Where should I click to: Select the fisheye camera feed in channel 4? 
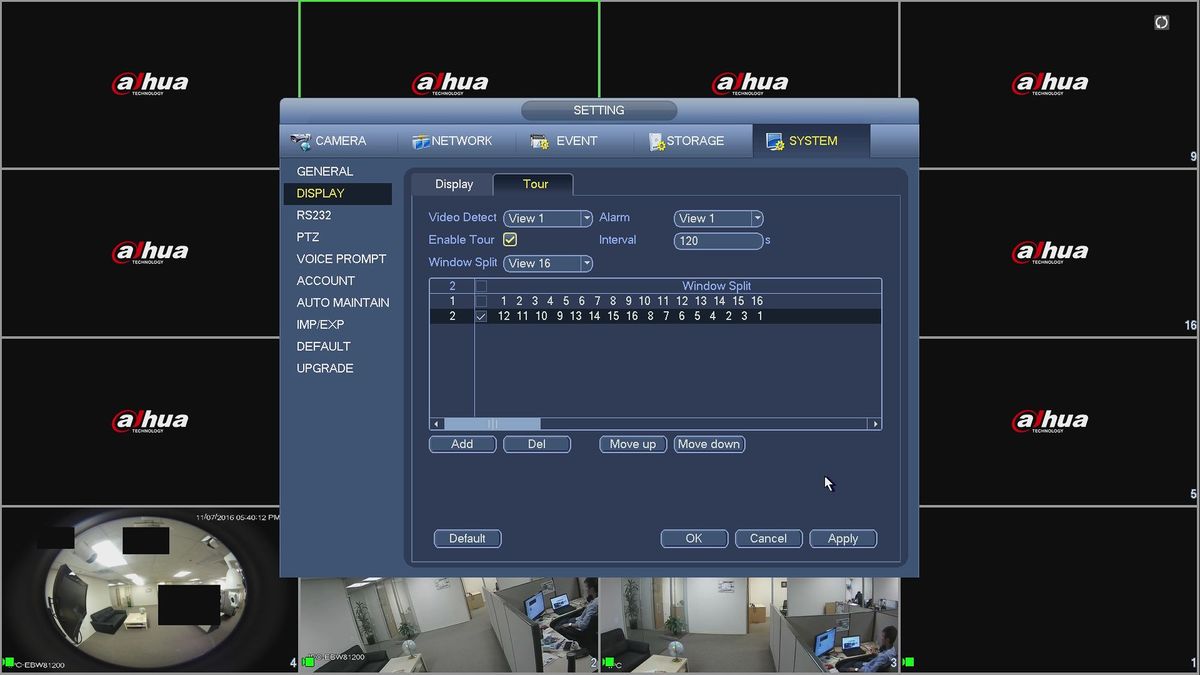150,590
